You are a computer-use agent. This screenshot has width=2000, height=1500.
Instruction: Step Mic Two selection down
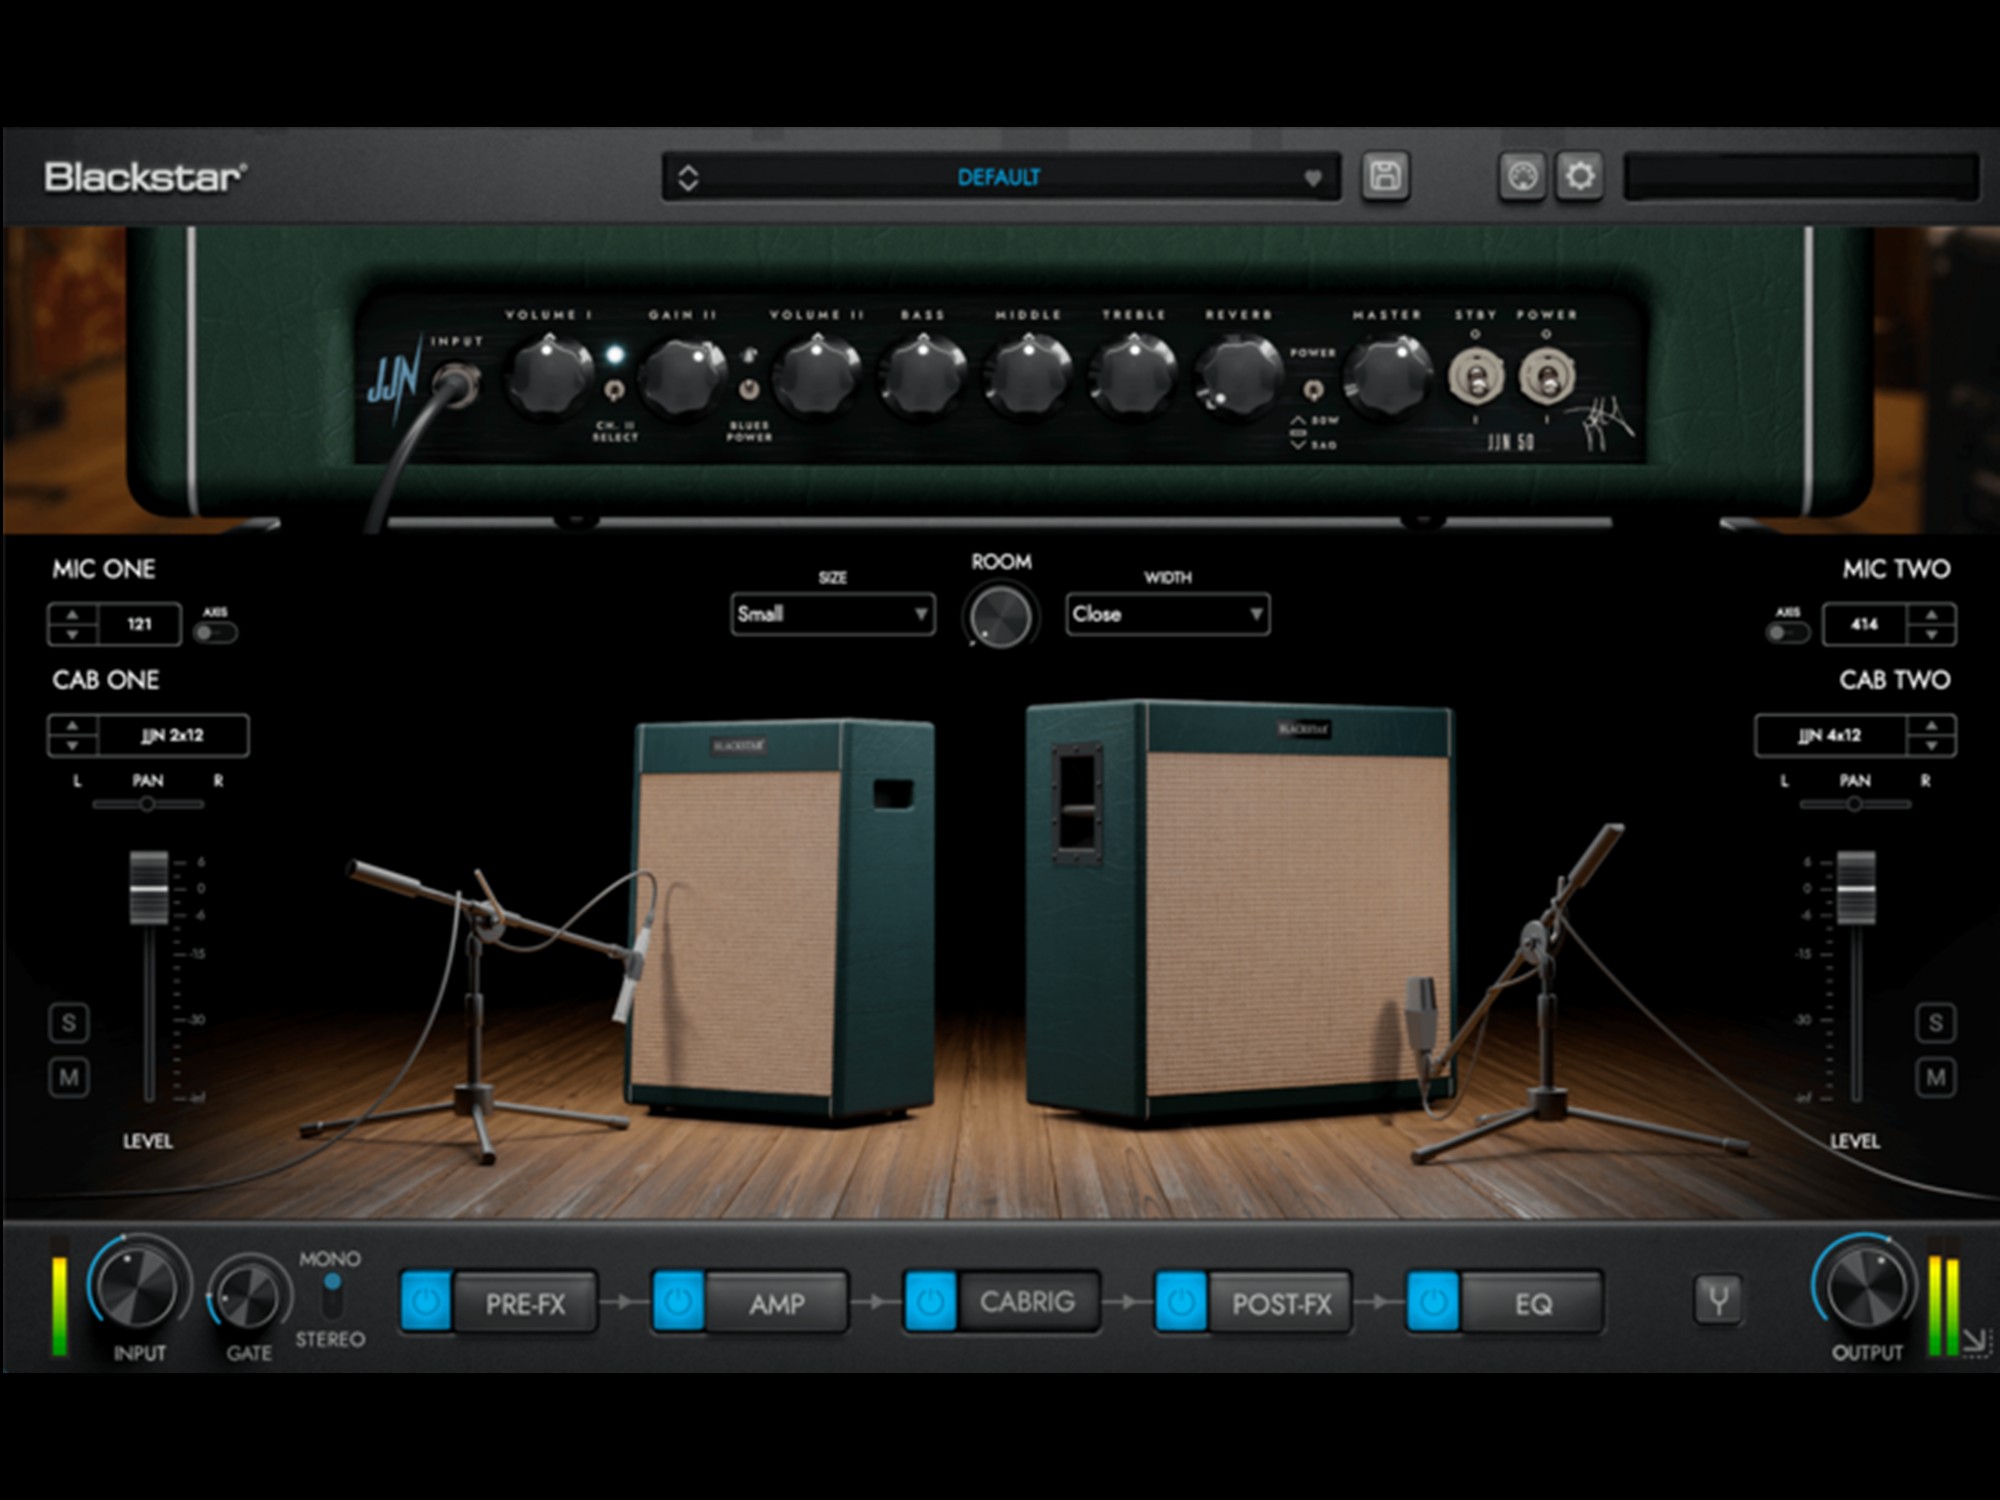1931,635
